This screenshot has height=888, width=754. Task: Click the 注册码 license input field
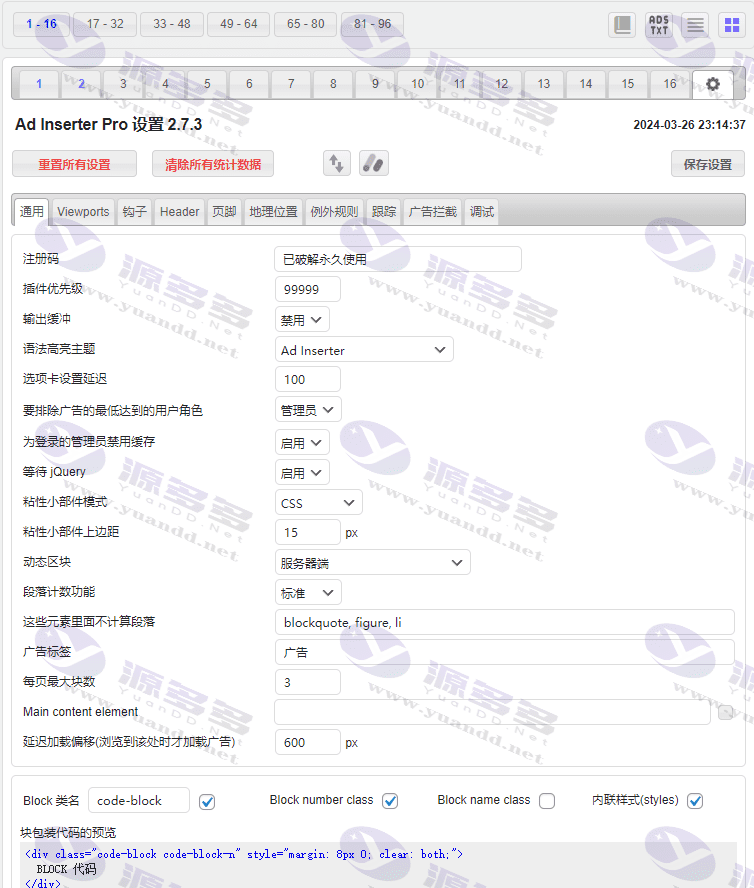pos(398,259)
